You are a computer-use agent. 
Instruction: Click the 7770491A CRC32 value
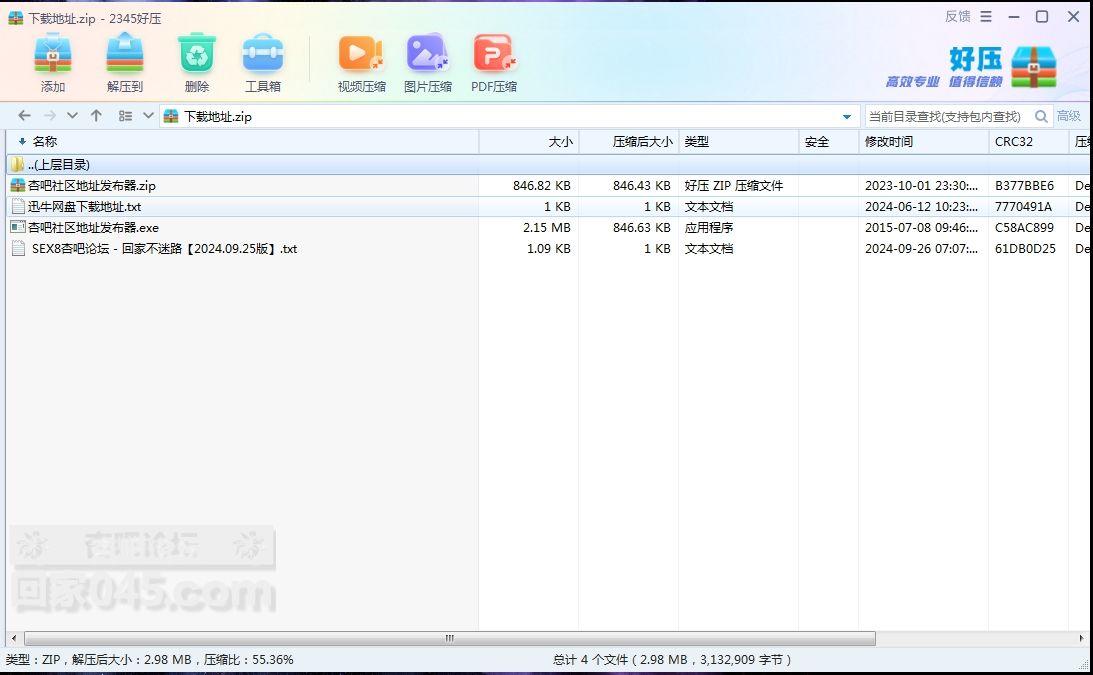(1023, 206)
